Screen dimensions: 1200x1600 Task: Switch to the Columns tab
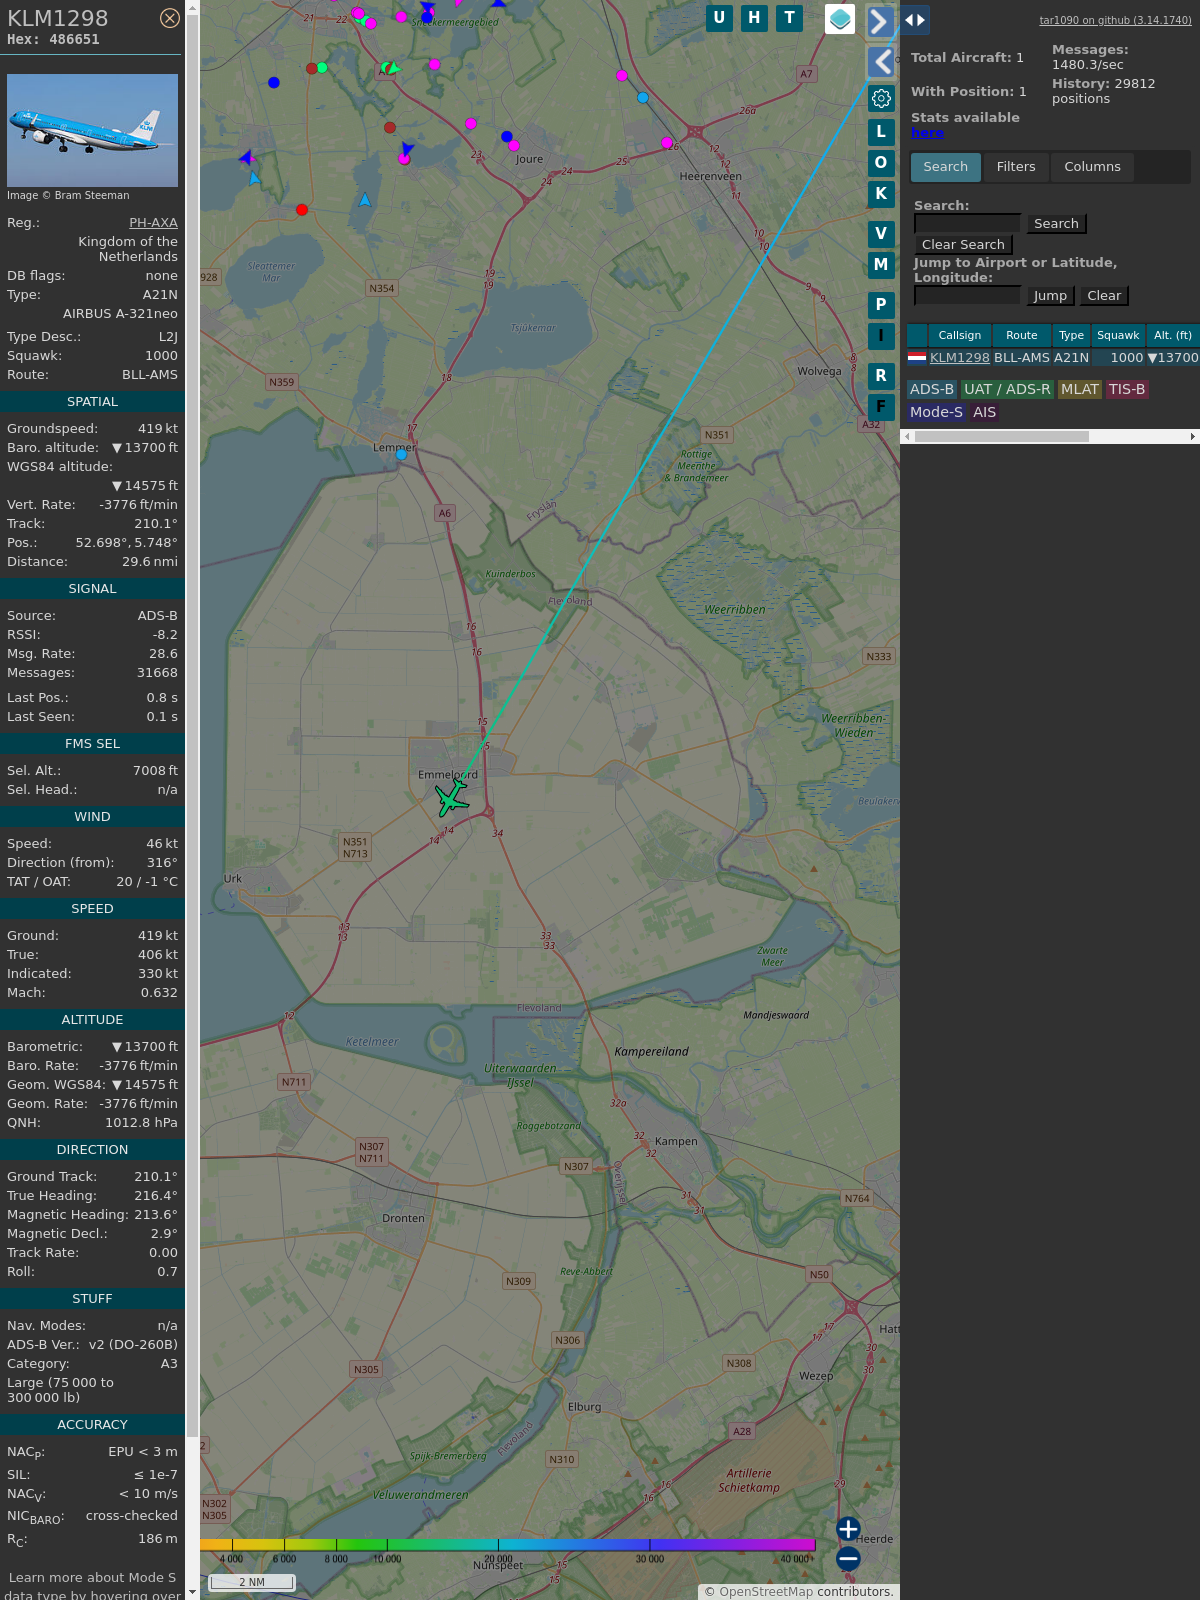coord(1092,167)
